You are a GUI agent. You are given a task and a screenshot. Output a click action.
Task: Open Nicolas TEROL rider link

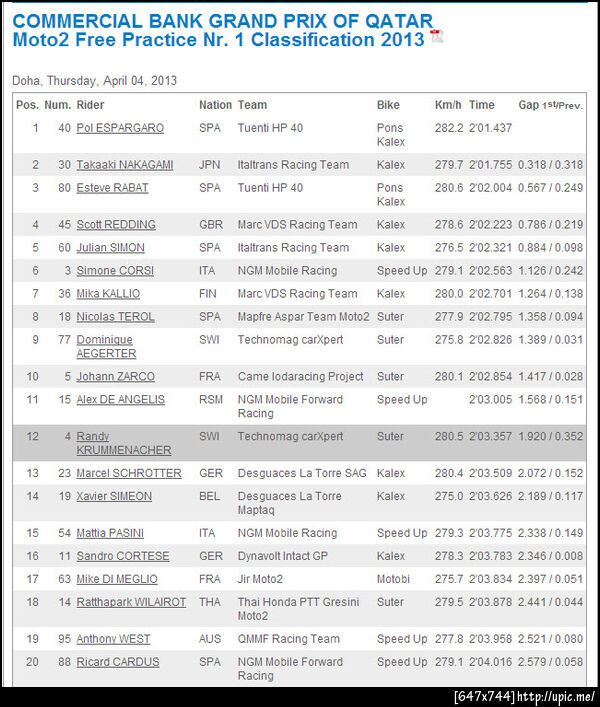[x=114, y=317]
